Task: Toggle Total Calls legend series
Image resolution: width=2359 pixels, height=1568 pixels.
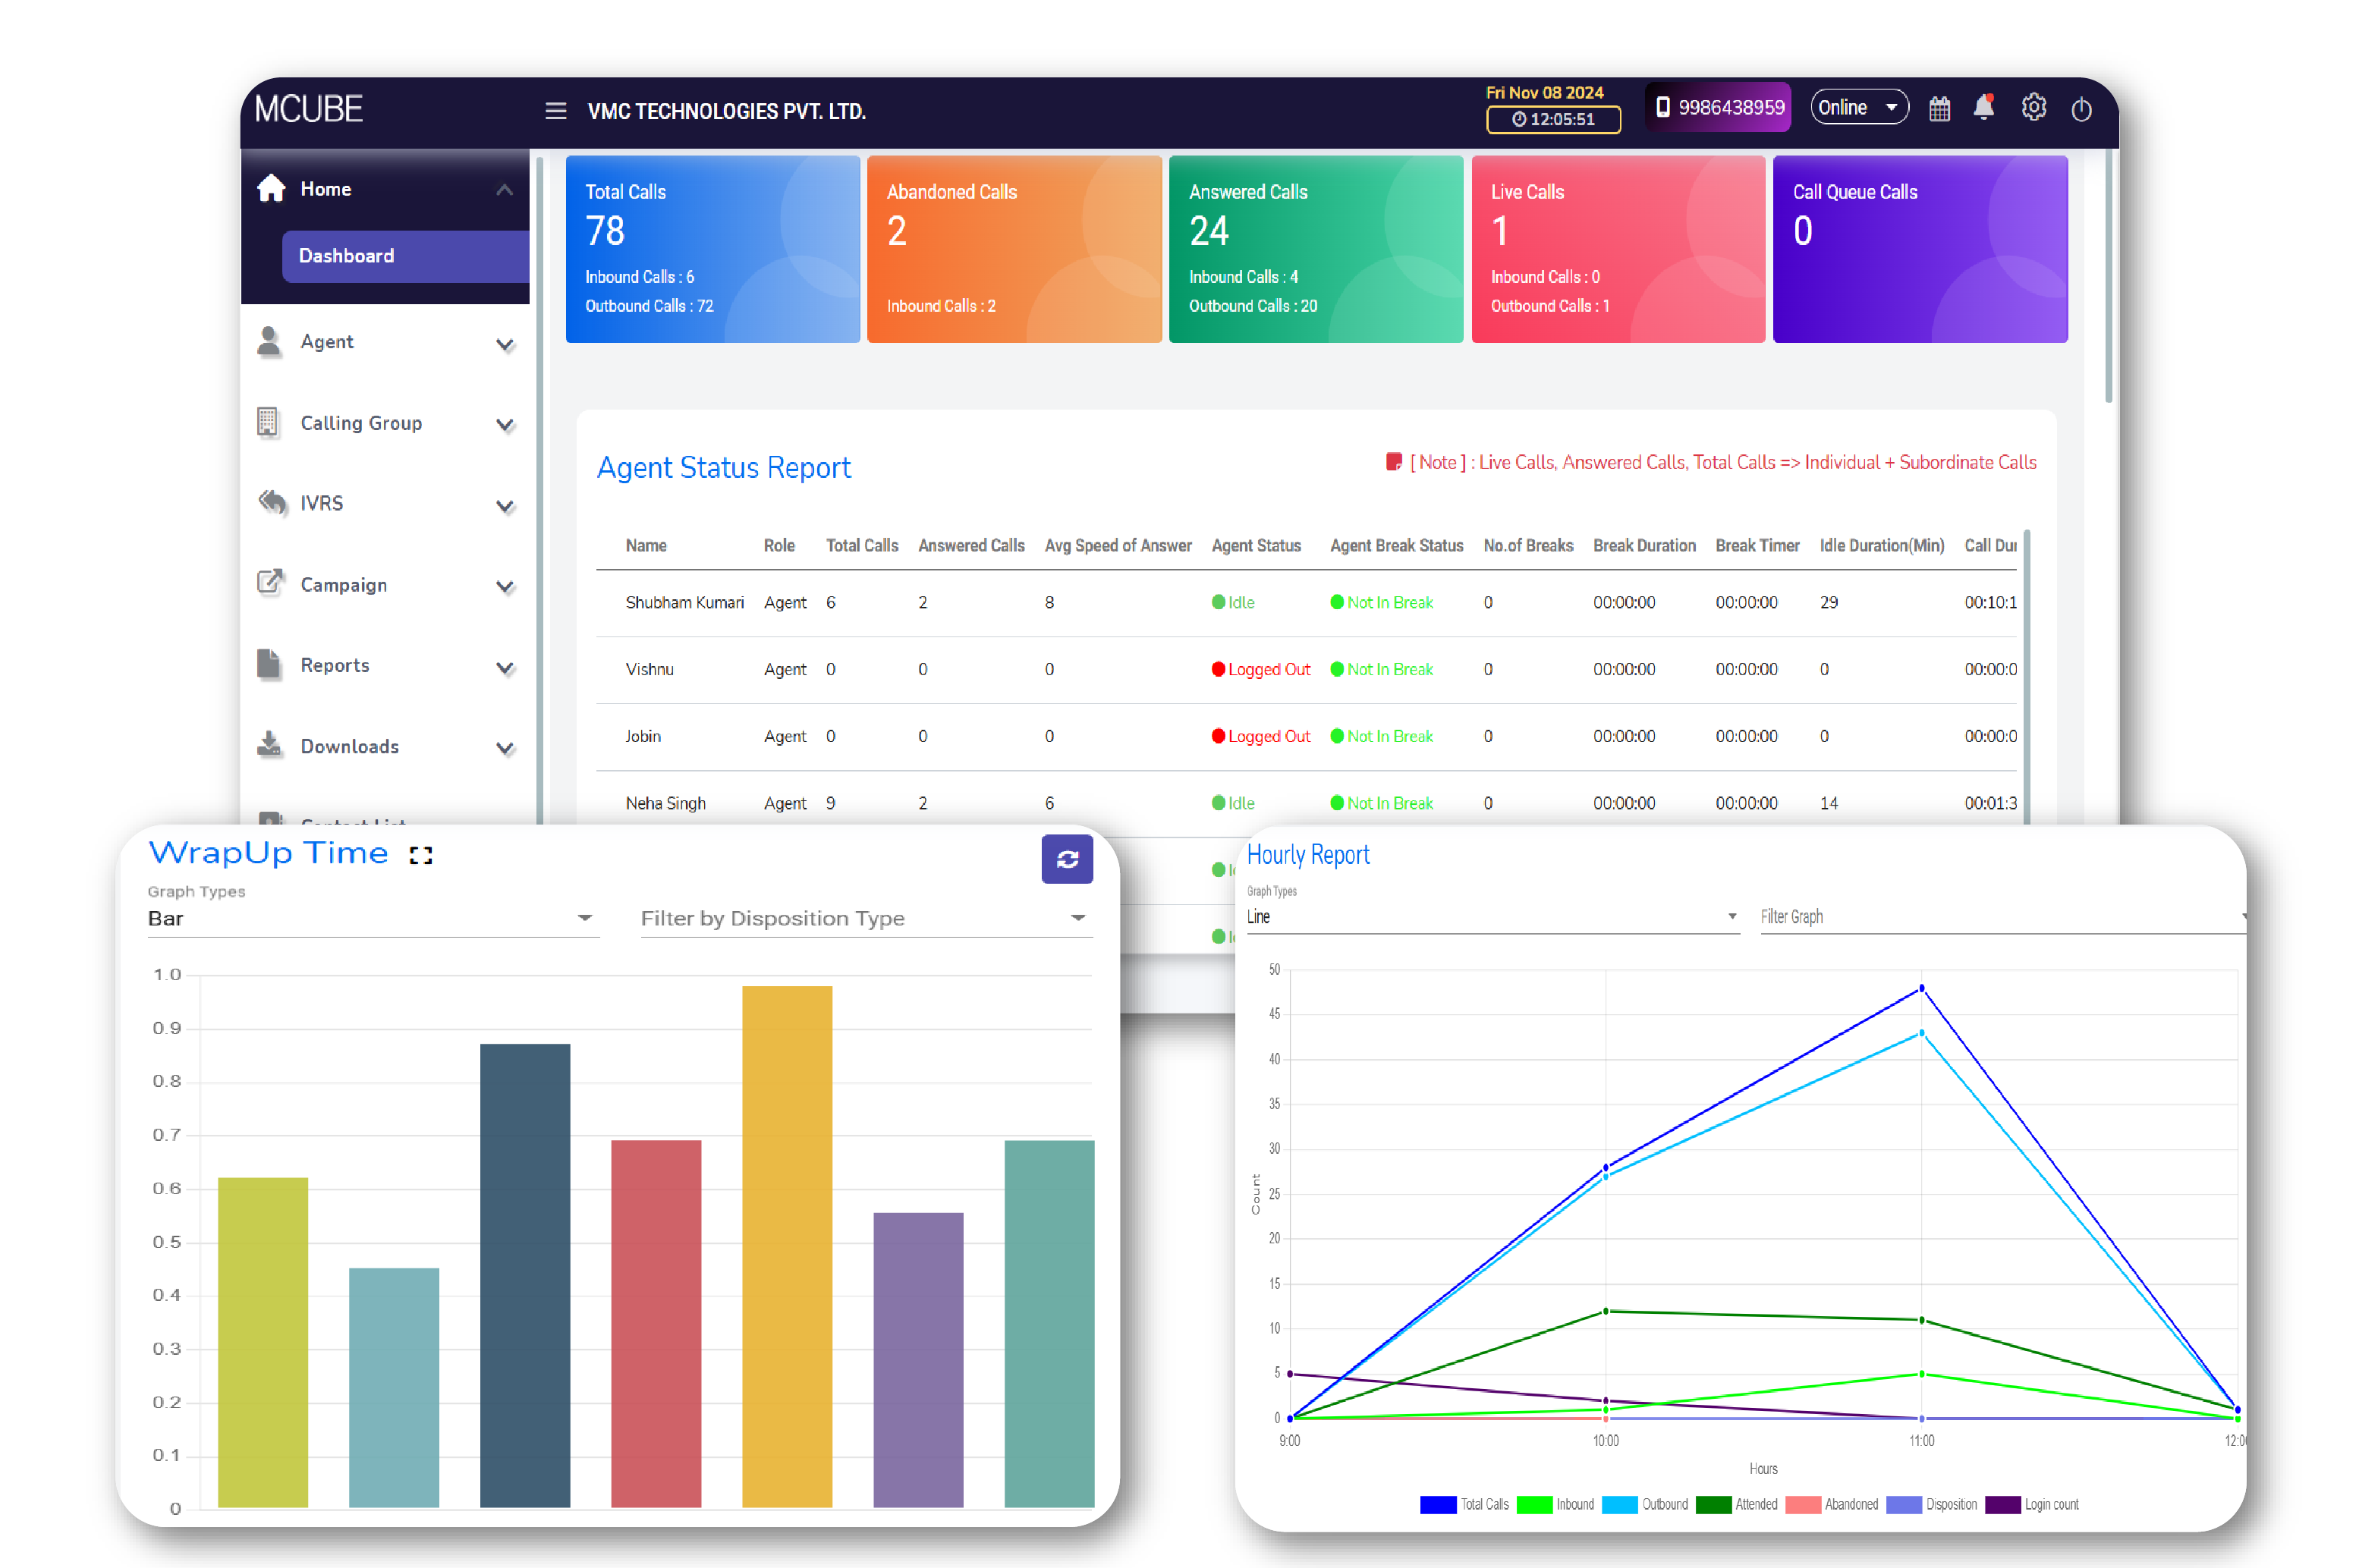Action: coord(1463,1504)
